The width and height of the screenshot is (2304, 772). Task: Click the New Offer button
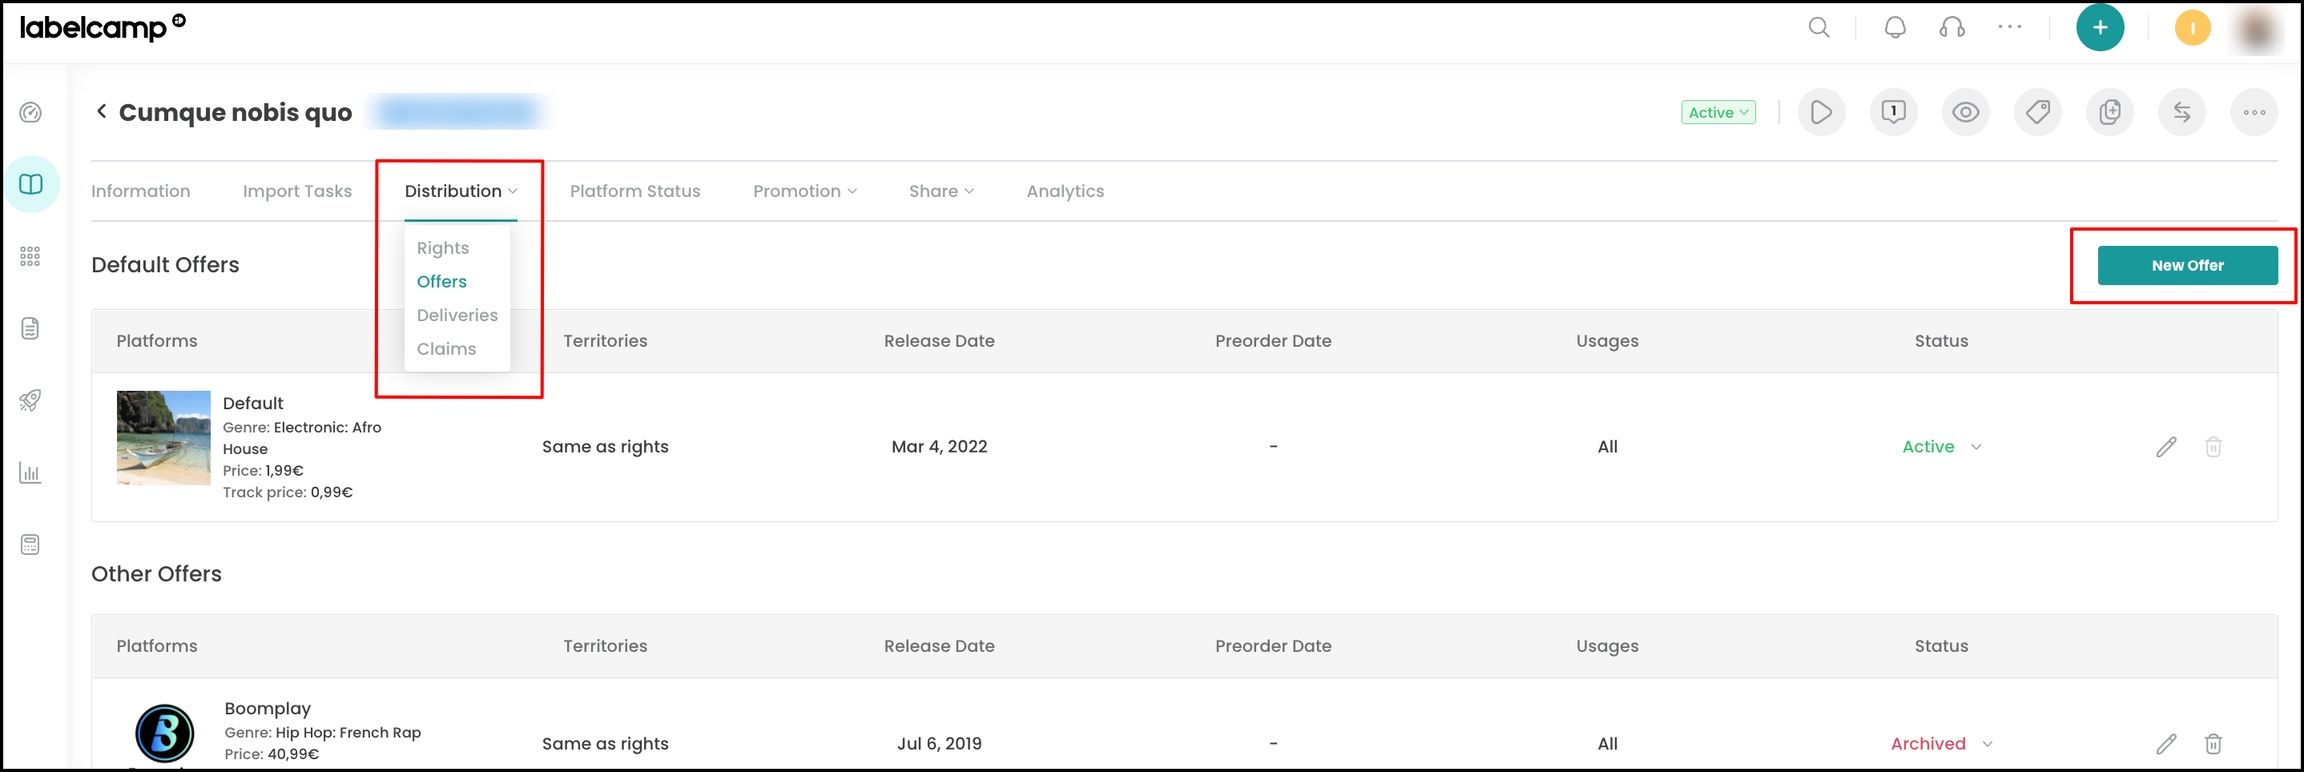pyautogui.click(x=2187, y=265)
